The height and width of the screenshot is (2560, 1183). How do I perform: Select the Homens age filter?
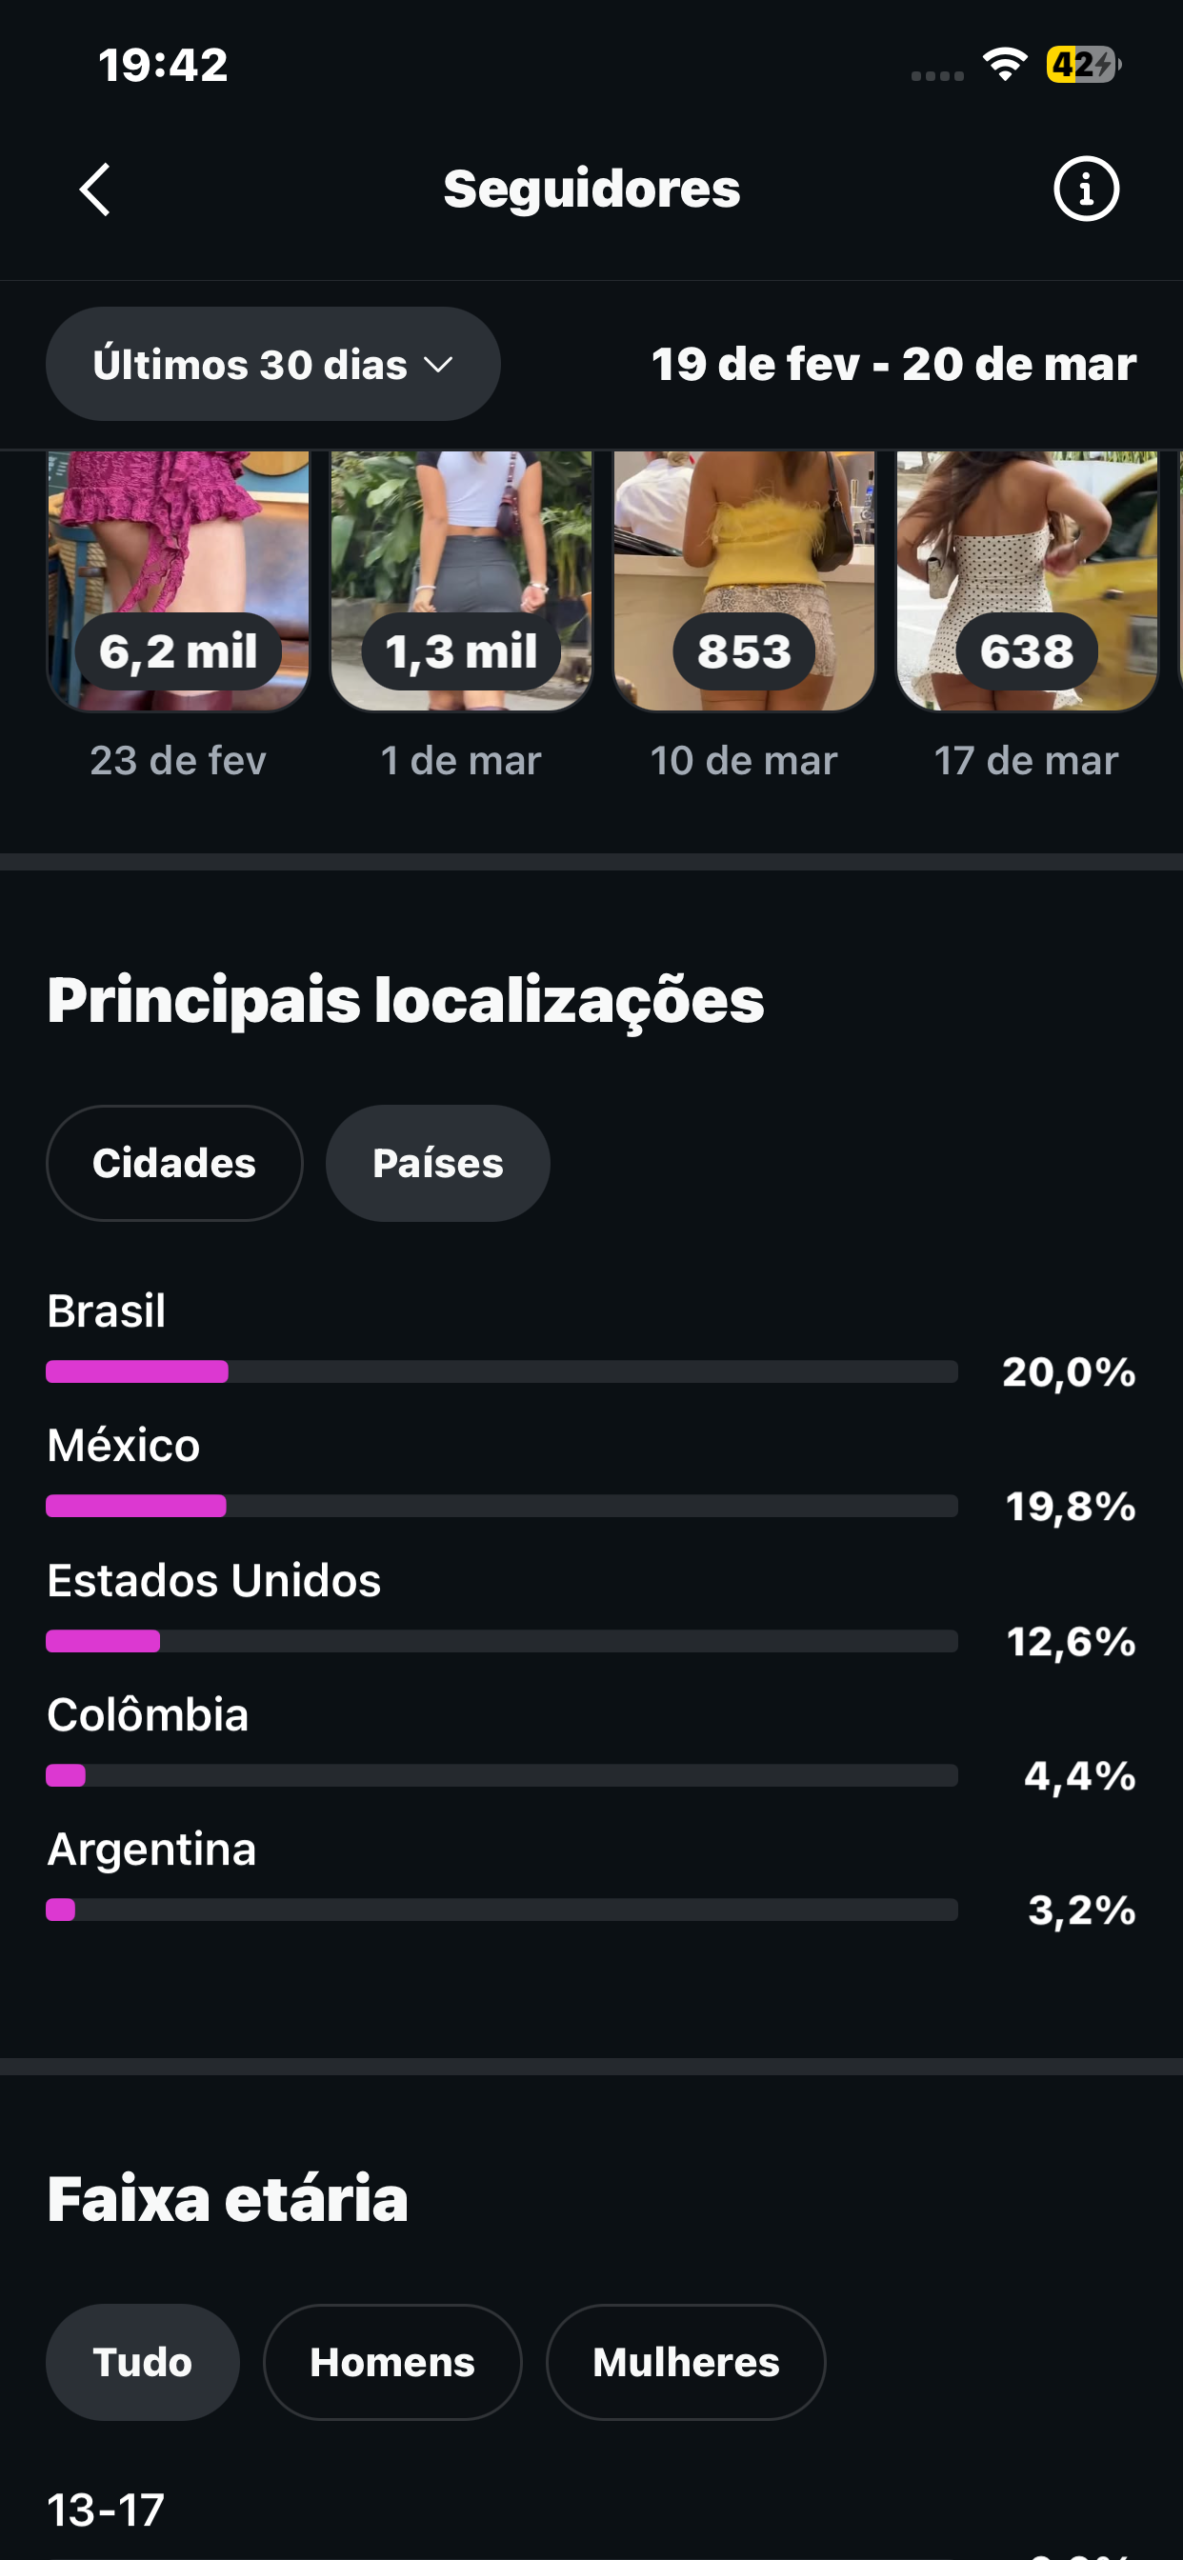(392, 2362)
